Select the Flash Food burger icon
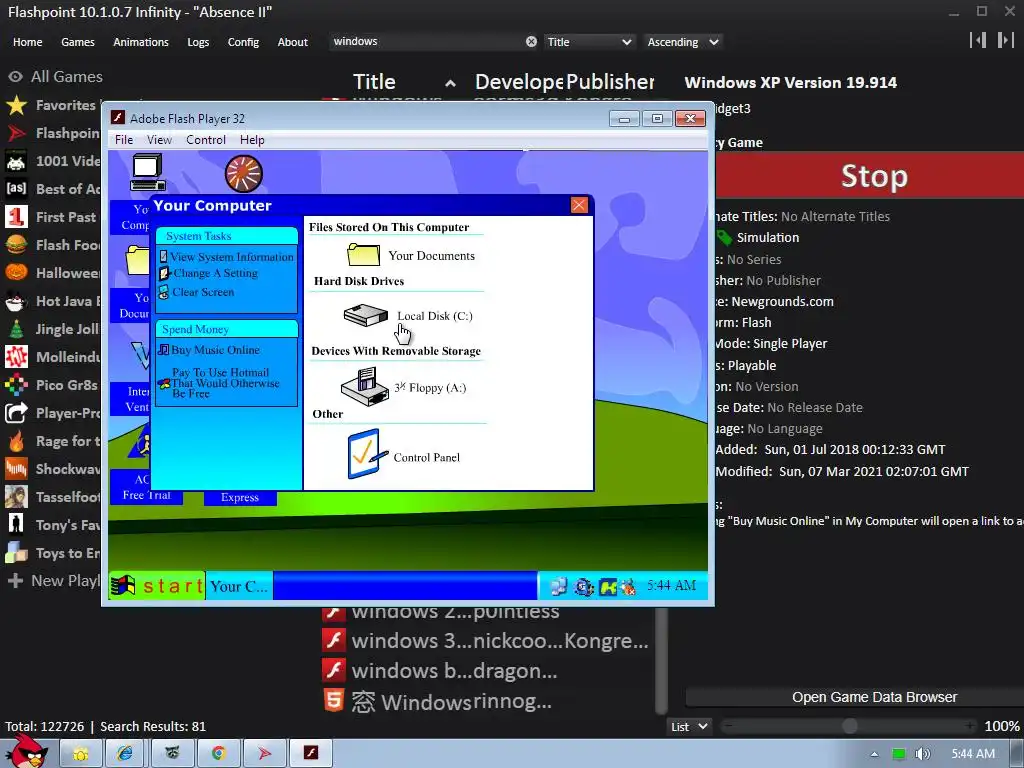 click(16, 245)
